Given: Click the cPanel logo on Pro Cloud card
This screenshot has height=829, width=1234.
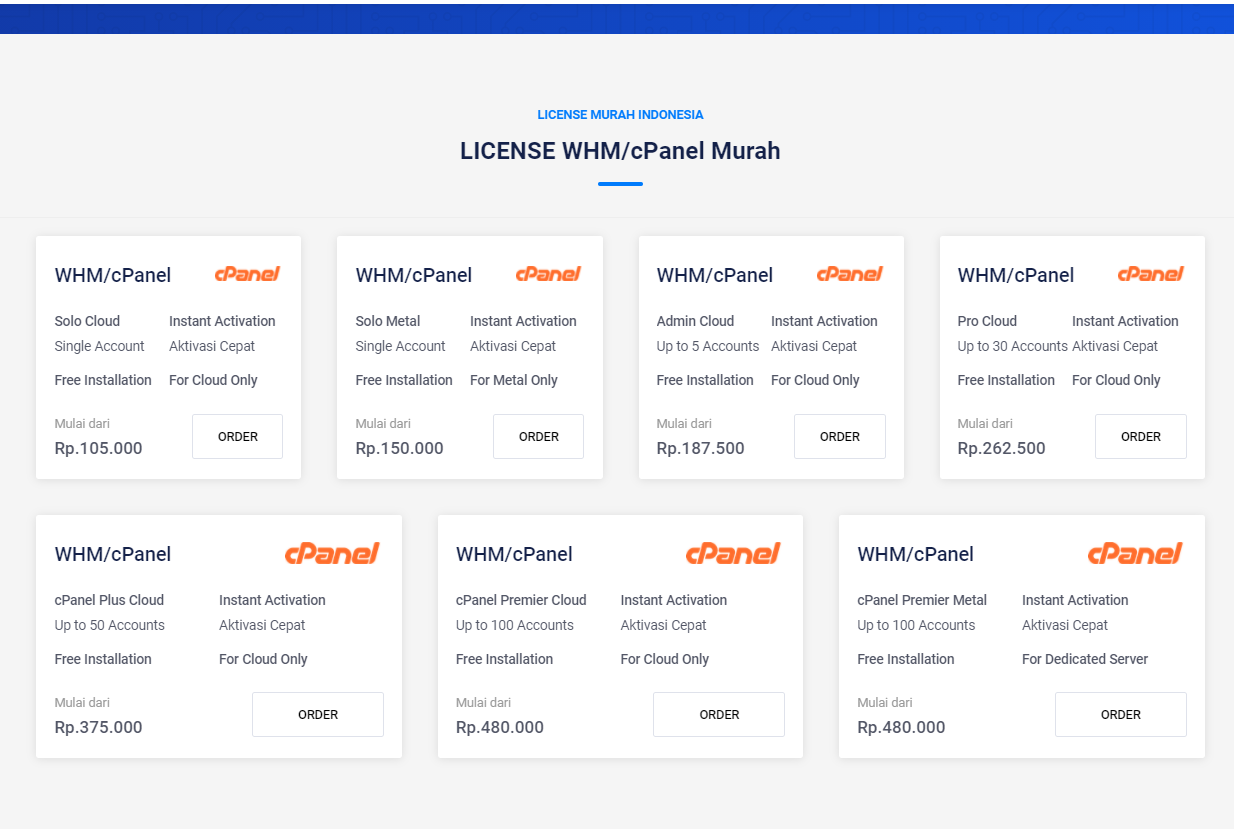Looking at the screenshot, I should [x=1150, y=274].
